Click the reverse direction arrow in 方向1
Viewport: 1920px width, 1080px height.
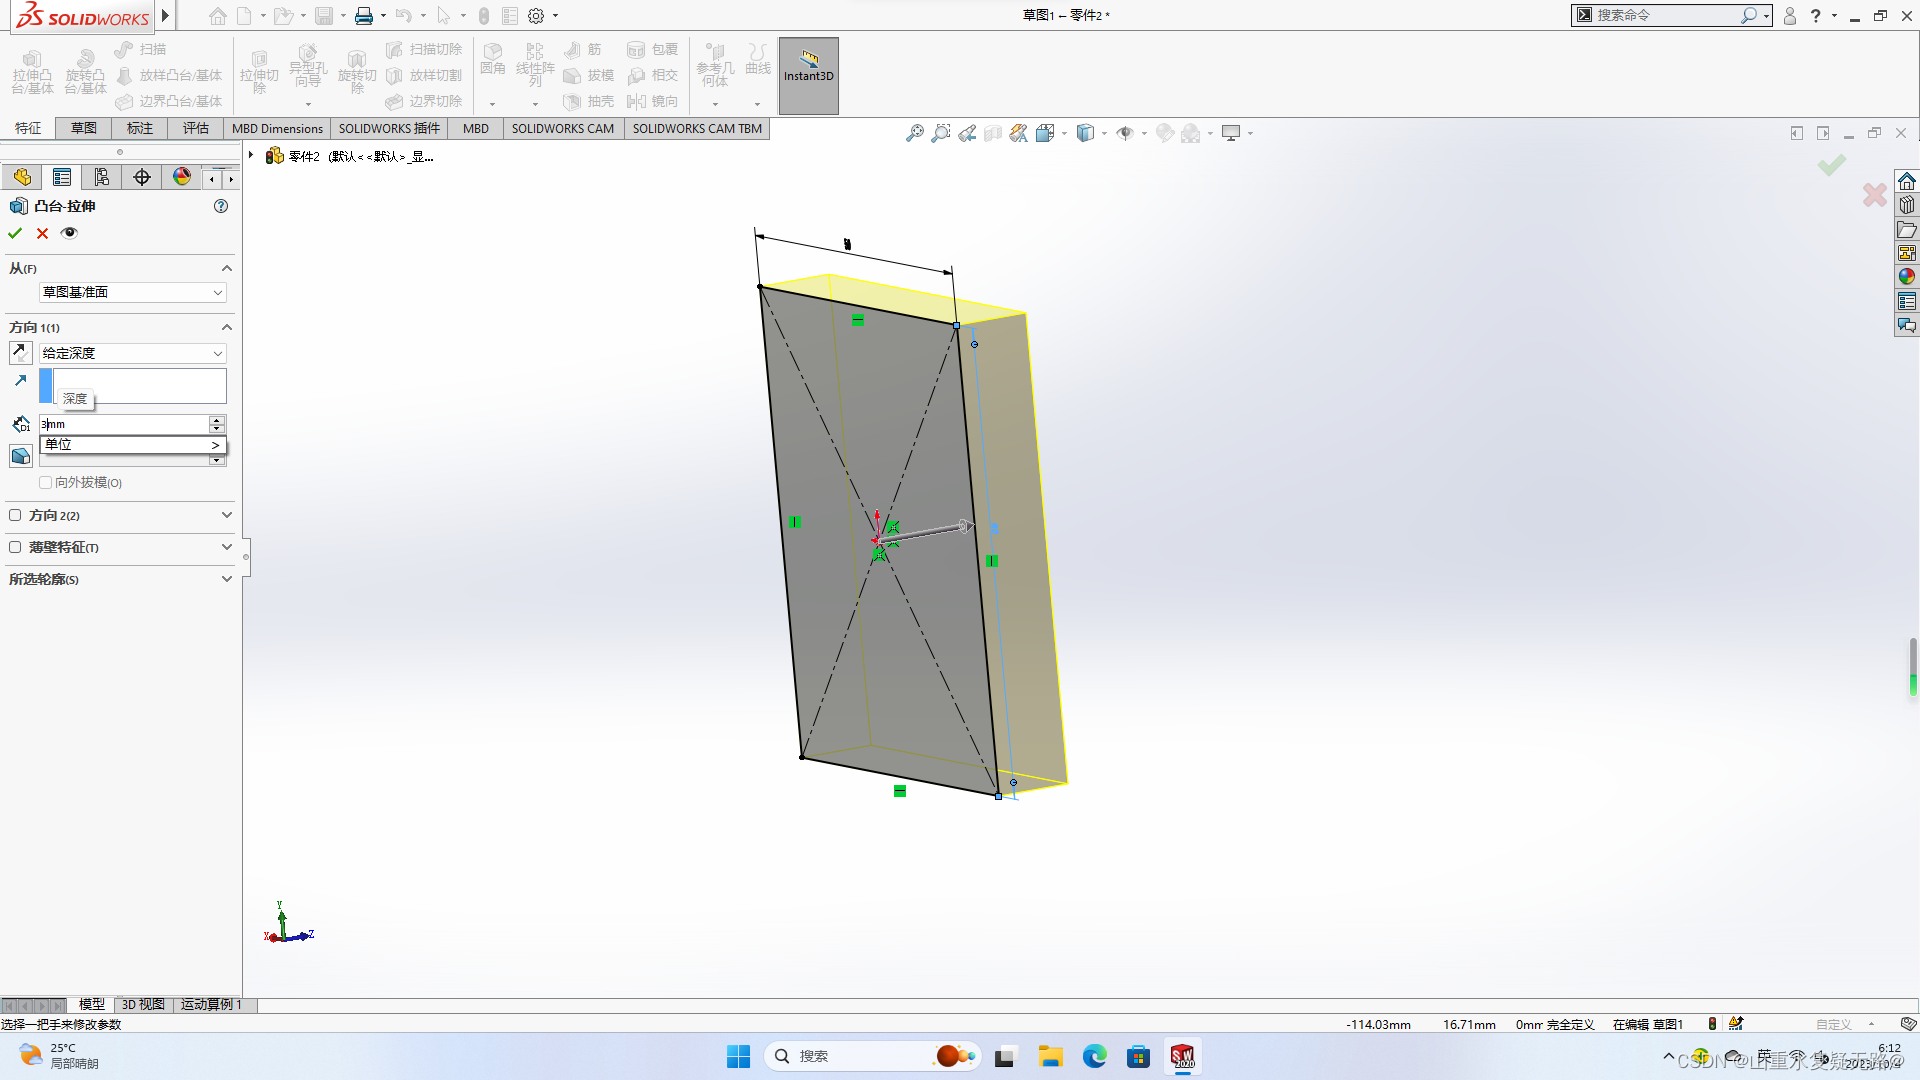pyautogui.click(x=20, y=352)
